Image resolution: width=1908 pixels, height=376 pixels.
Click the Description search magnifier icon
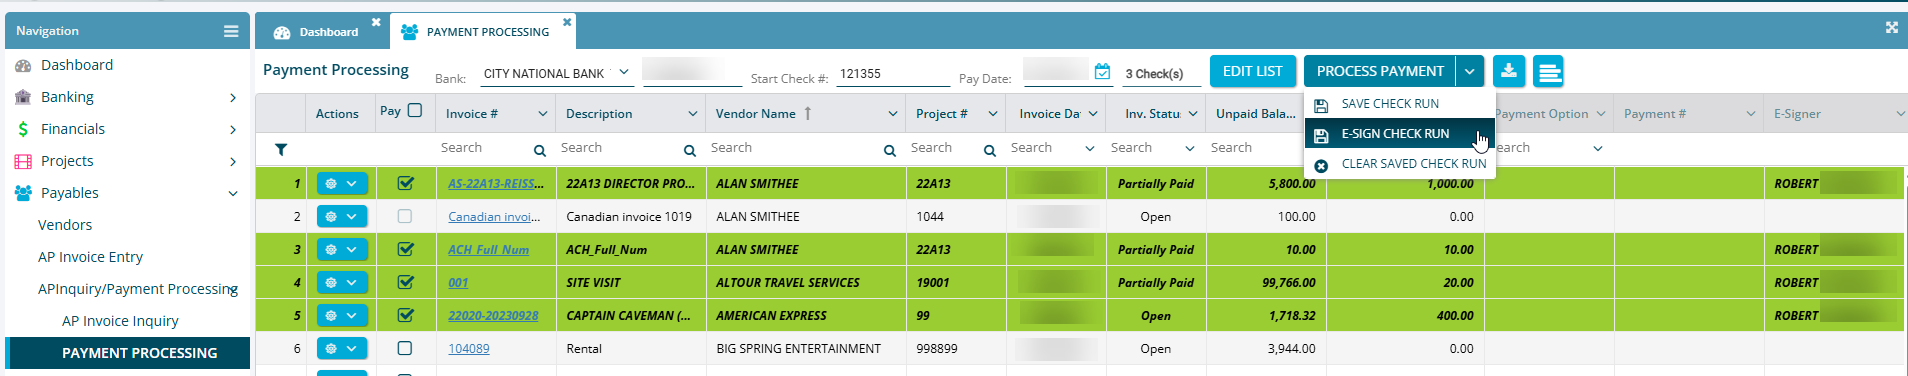point(690,151)
